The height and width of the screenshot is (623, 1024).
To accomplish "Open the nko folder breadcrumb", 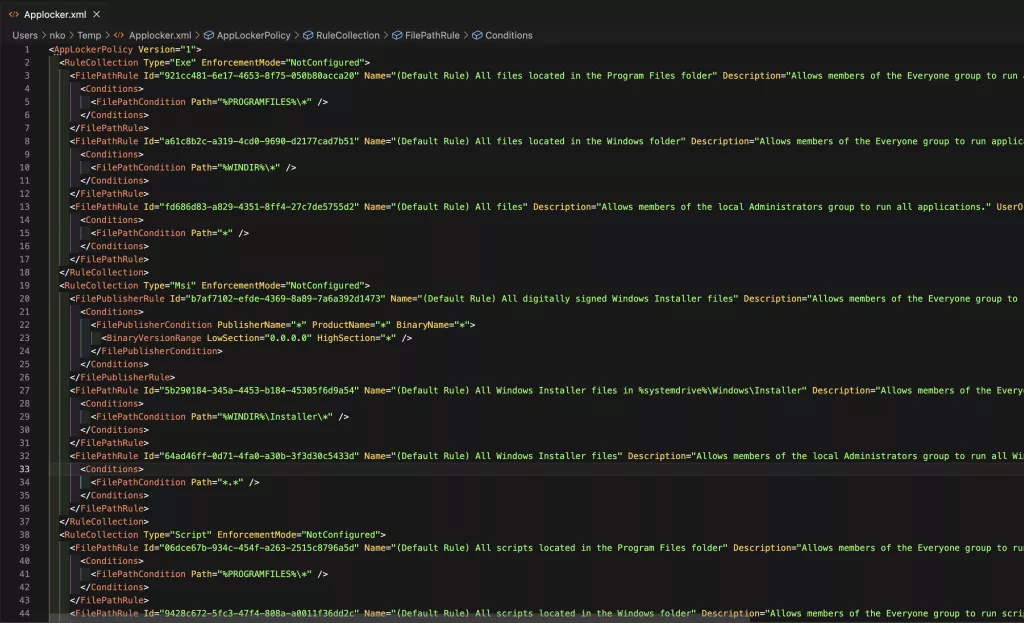I will [x=58, y=35].
